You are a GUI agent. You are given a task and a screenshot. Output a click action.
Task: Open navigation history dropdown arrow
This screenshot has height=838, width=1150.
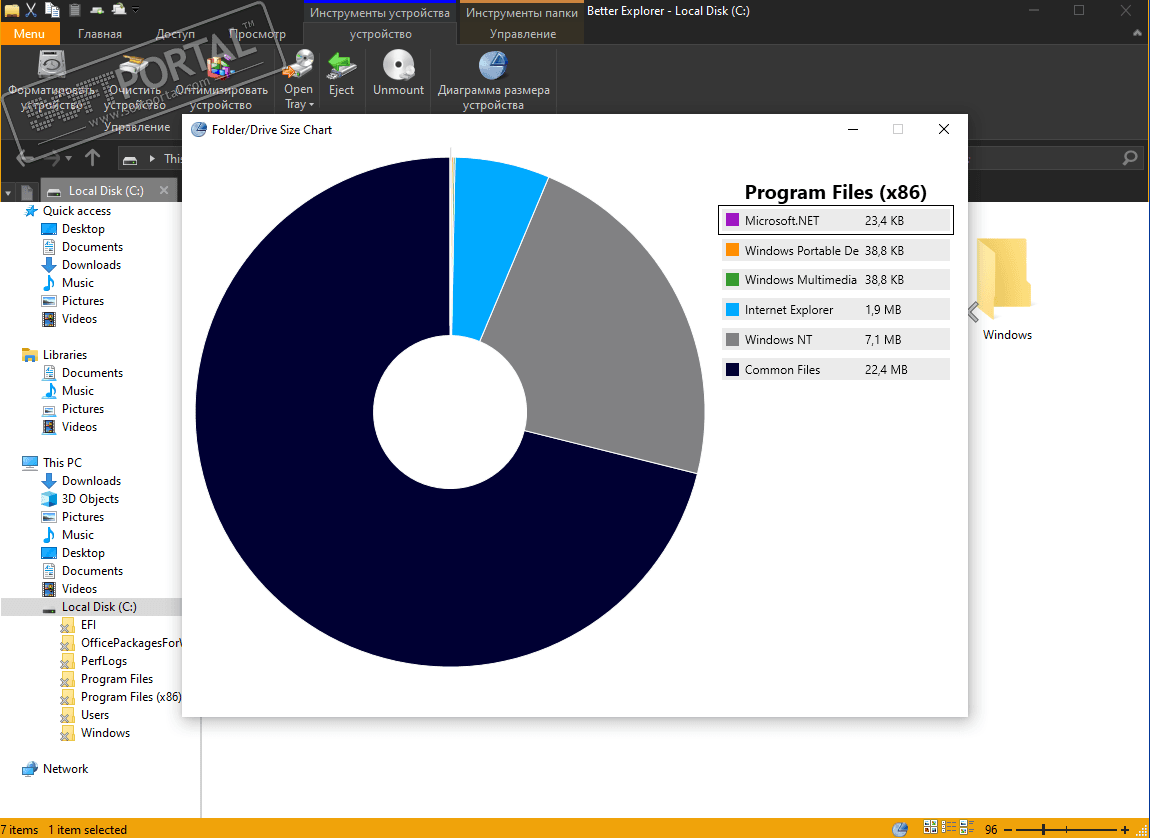[x=68, y=158]
